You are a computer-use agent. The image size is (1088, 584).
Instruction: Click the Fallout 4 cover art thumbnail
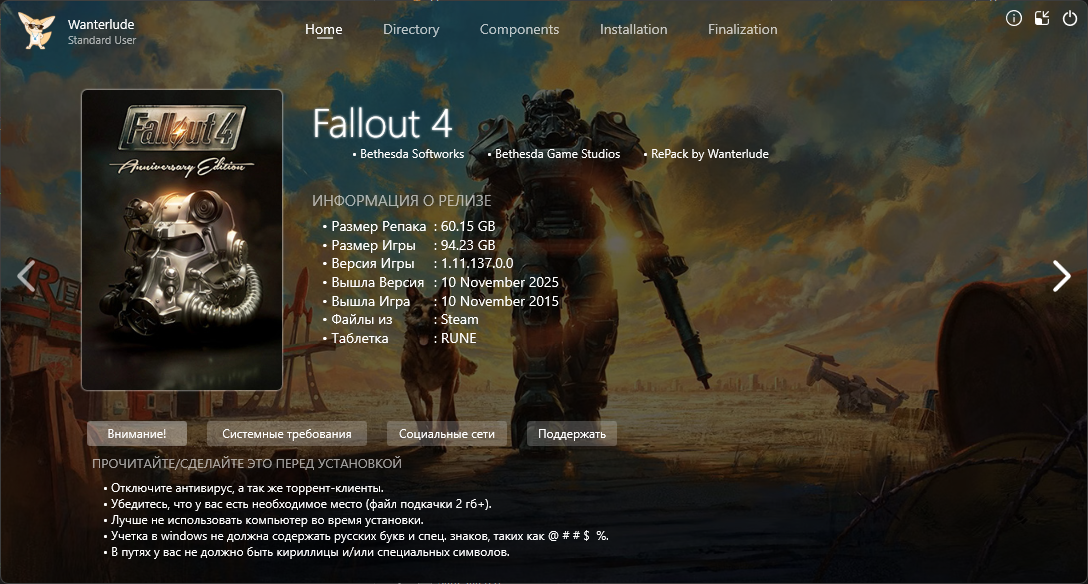coord(182,240)
